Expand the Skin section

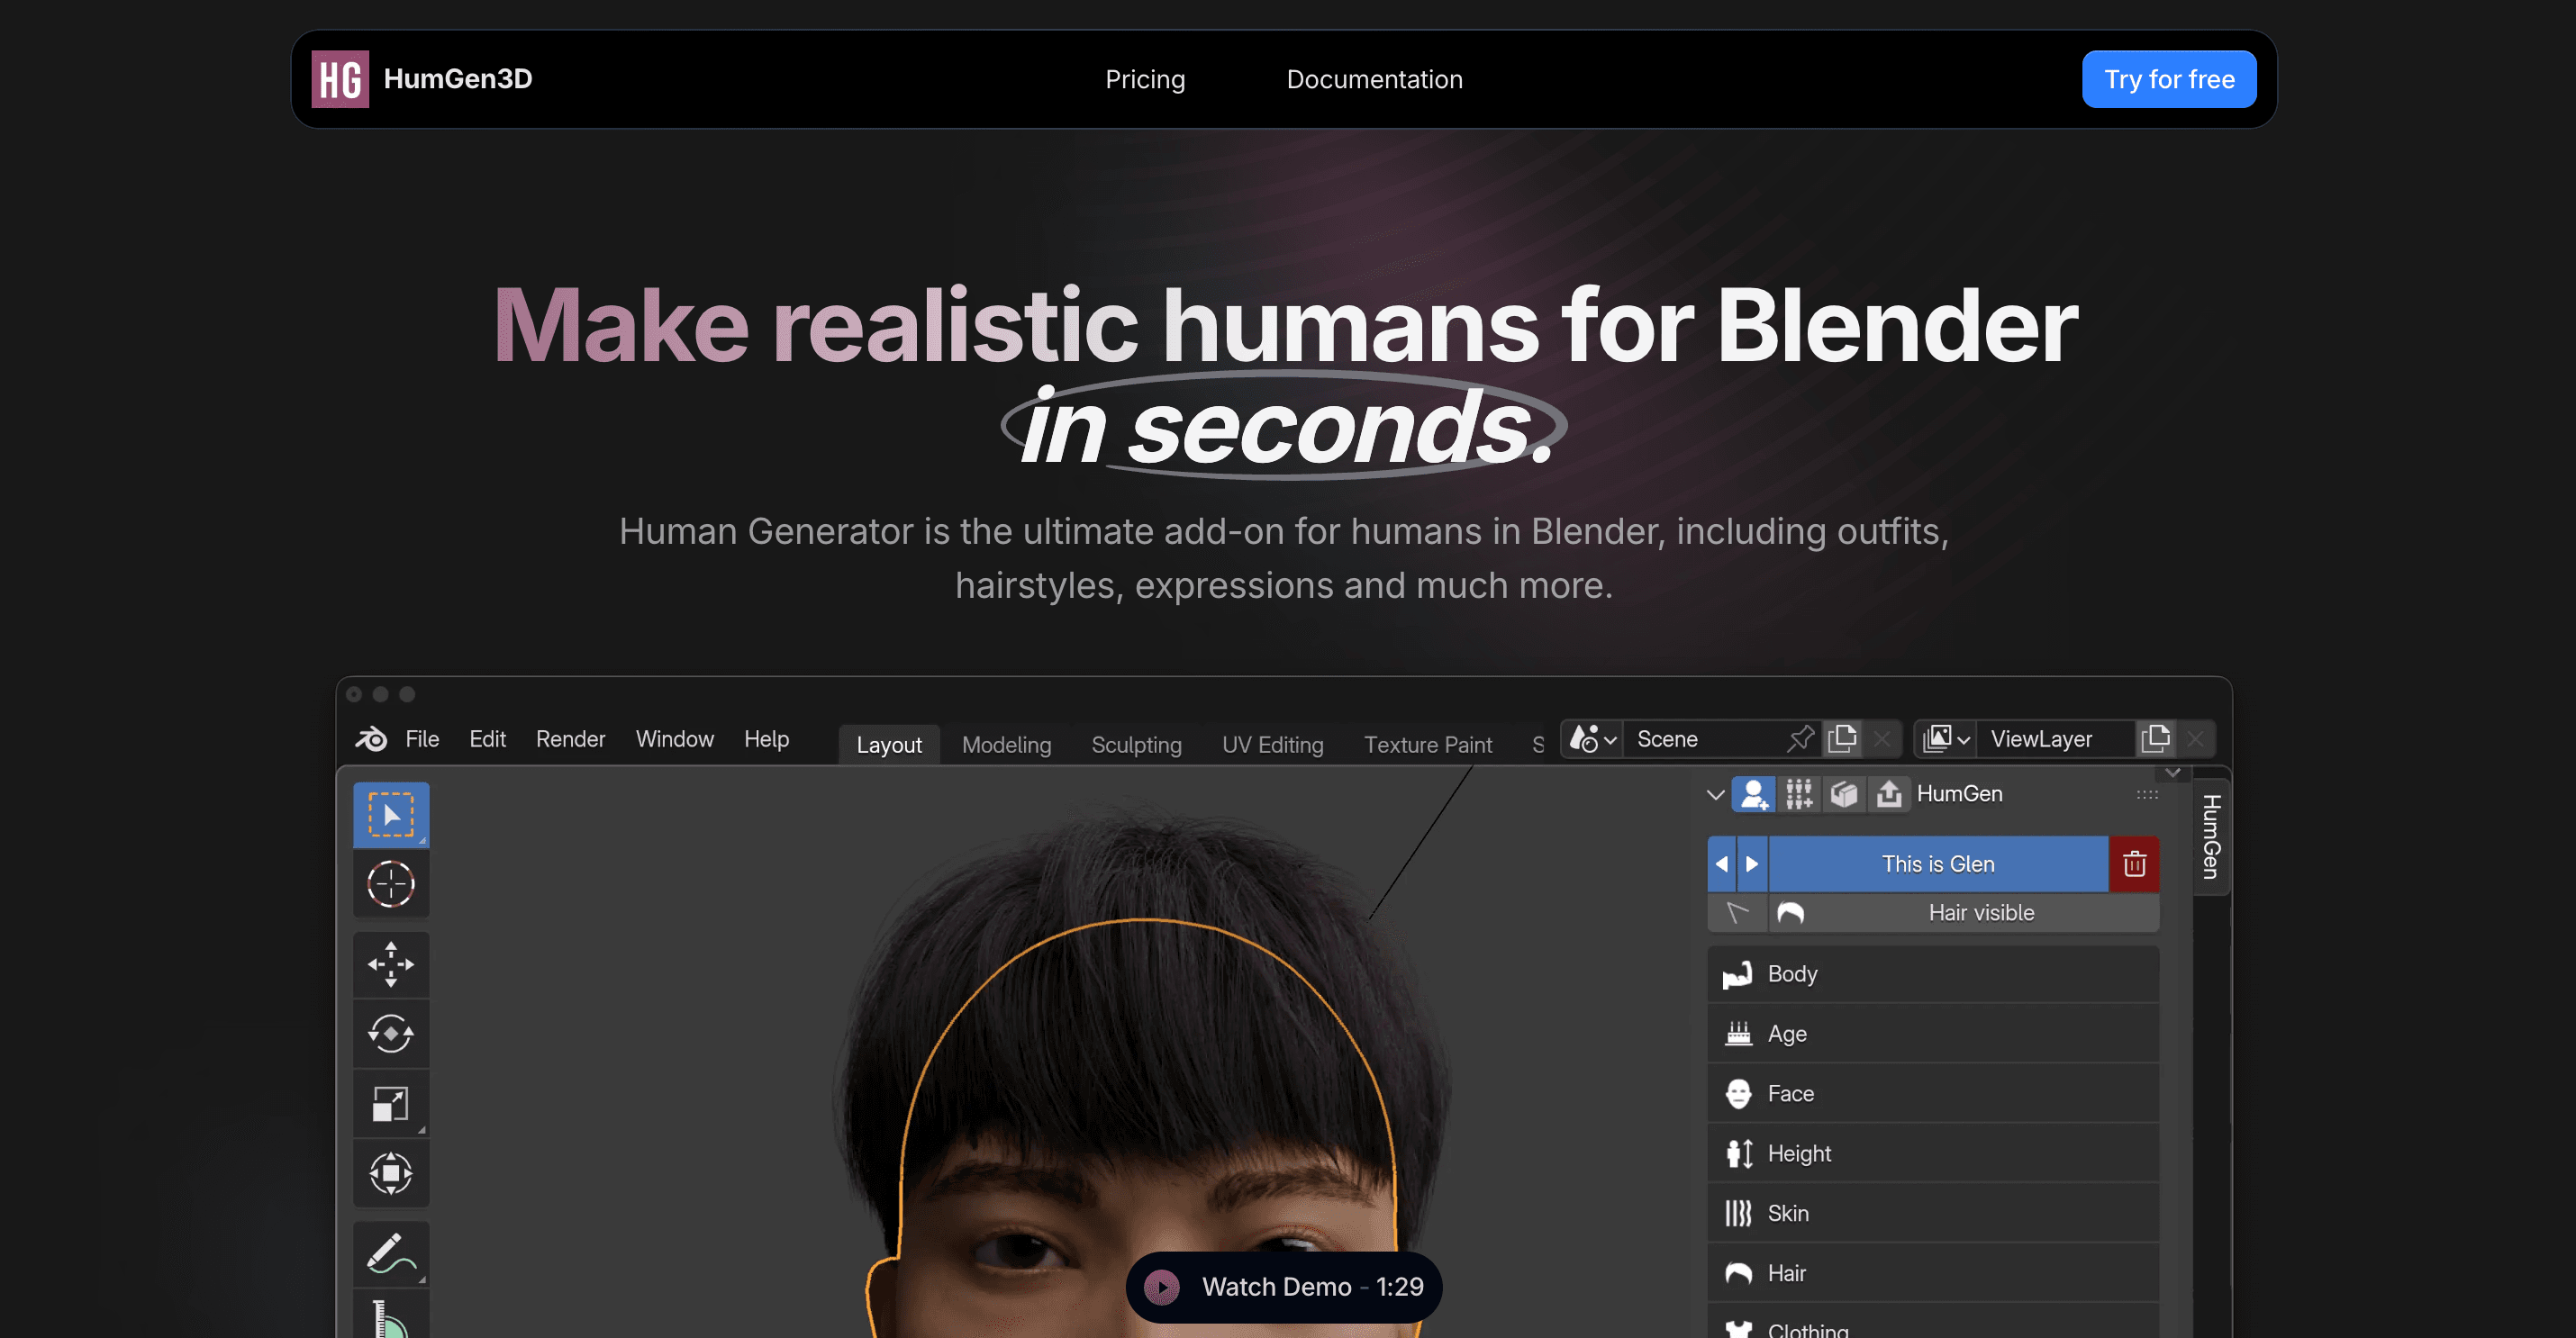click(x=1933, y=1214)
